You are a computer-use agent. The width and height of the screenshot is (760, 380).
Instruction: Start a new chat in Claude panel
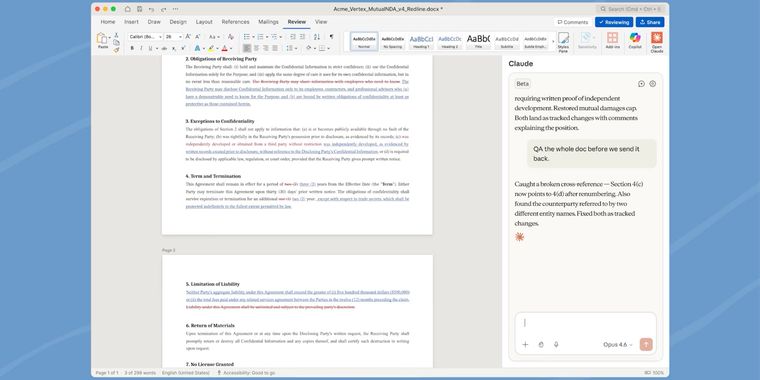pyautogui.click(x=641, y=84)
